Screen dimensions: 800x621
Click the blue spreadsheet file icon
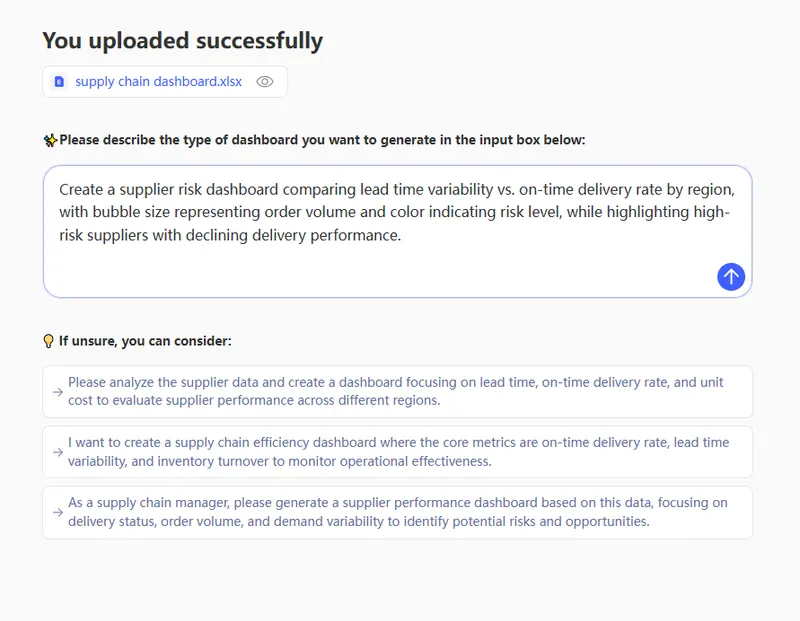coord(59,82)
